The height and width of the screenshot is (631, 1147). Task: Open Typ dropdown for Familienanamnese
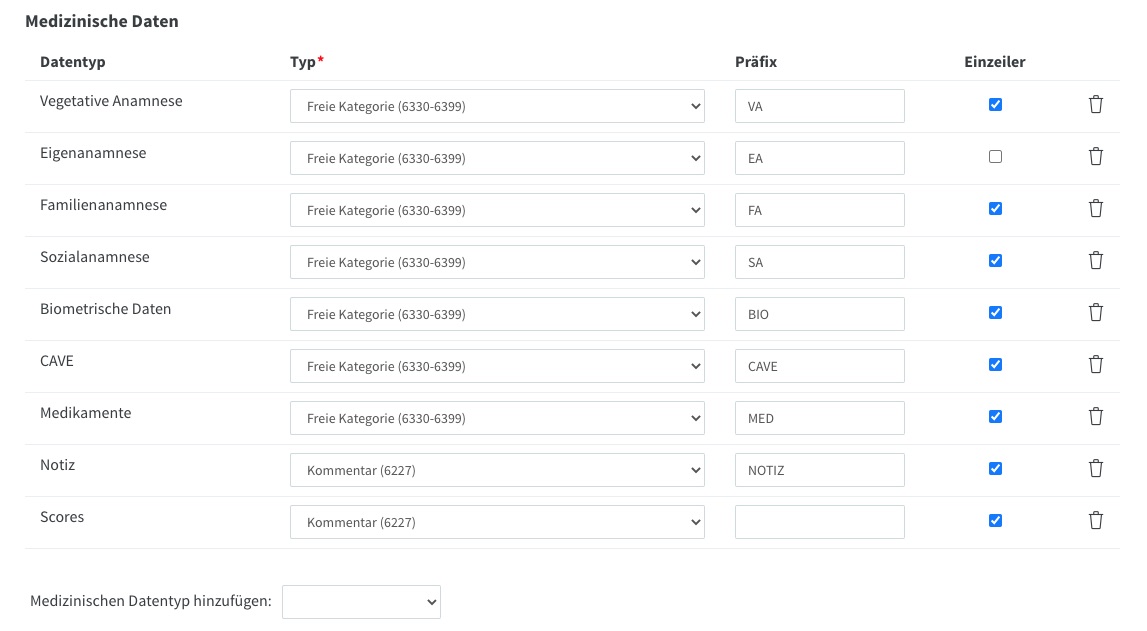point(497,210)
